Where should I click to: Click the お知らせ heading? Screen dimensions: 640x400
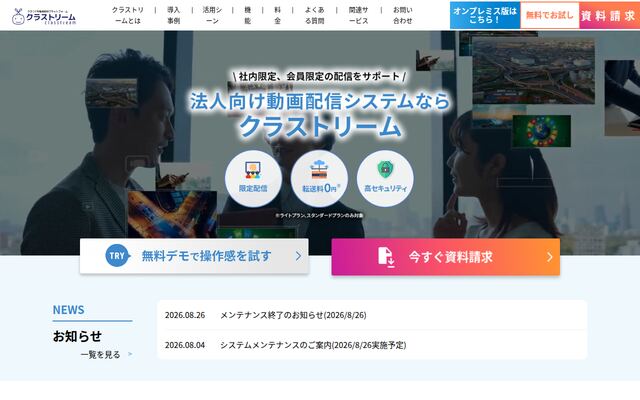(77, 336)
